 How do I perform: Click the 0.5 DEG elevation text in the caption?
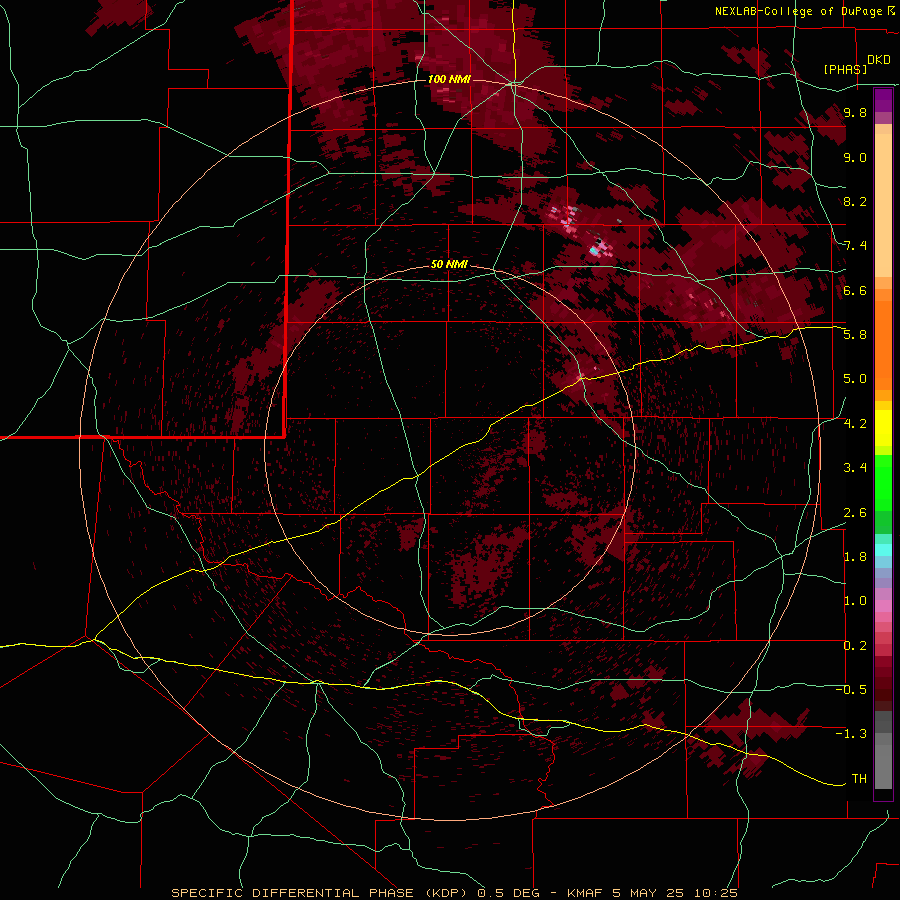507,893
